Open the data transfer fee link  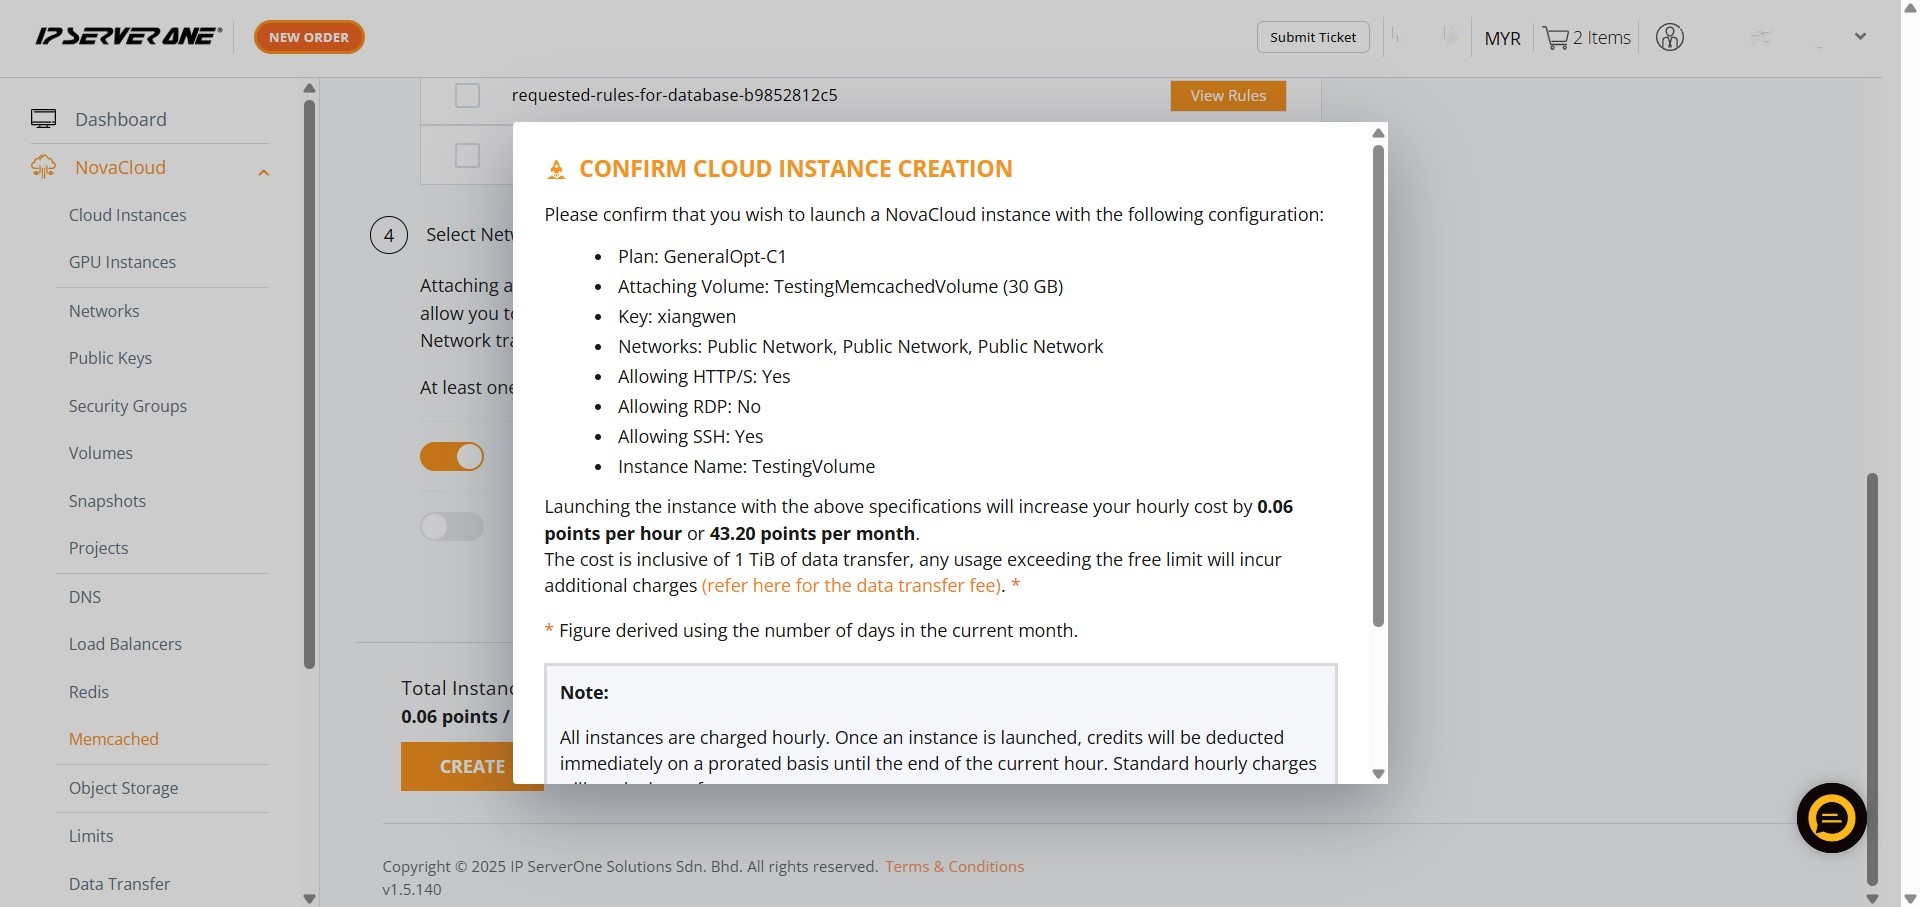click(851, 586)
